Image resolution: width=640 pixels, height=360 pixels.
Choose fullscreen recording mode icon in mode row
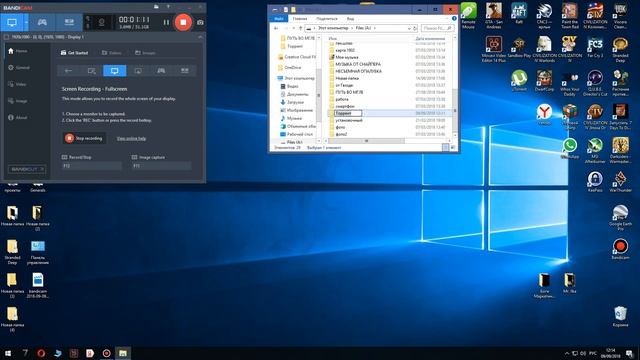click(x=115, y=71)
